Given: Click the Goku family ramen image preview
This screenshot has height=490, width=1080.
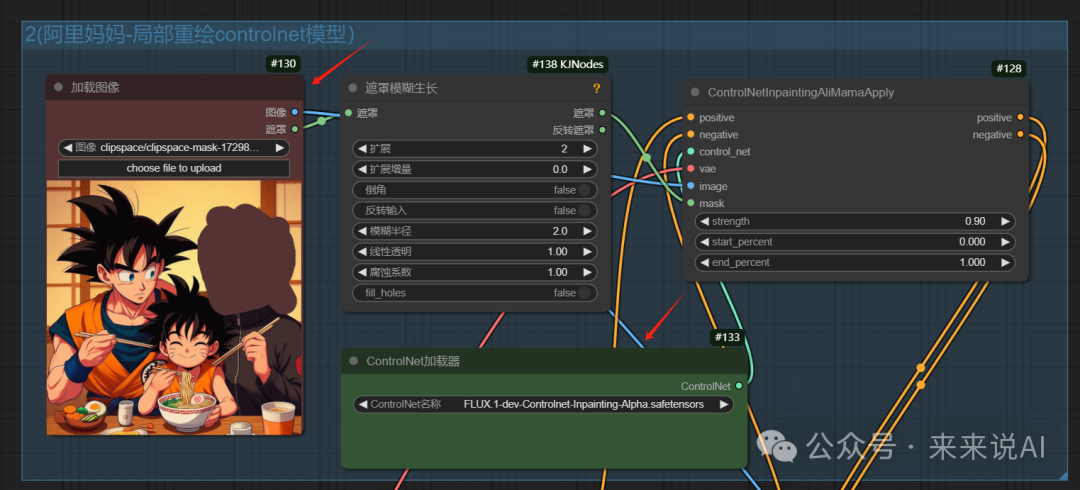Looking at the screenshot, I should (174, 307).
